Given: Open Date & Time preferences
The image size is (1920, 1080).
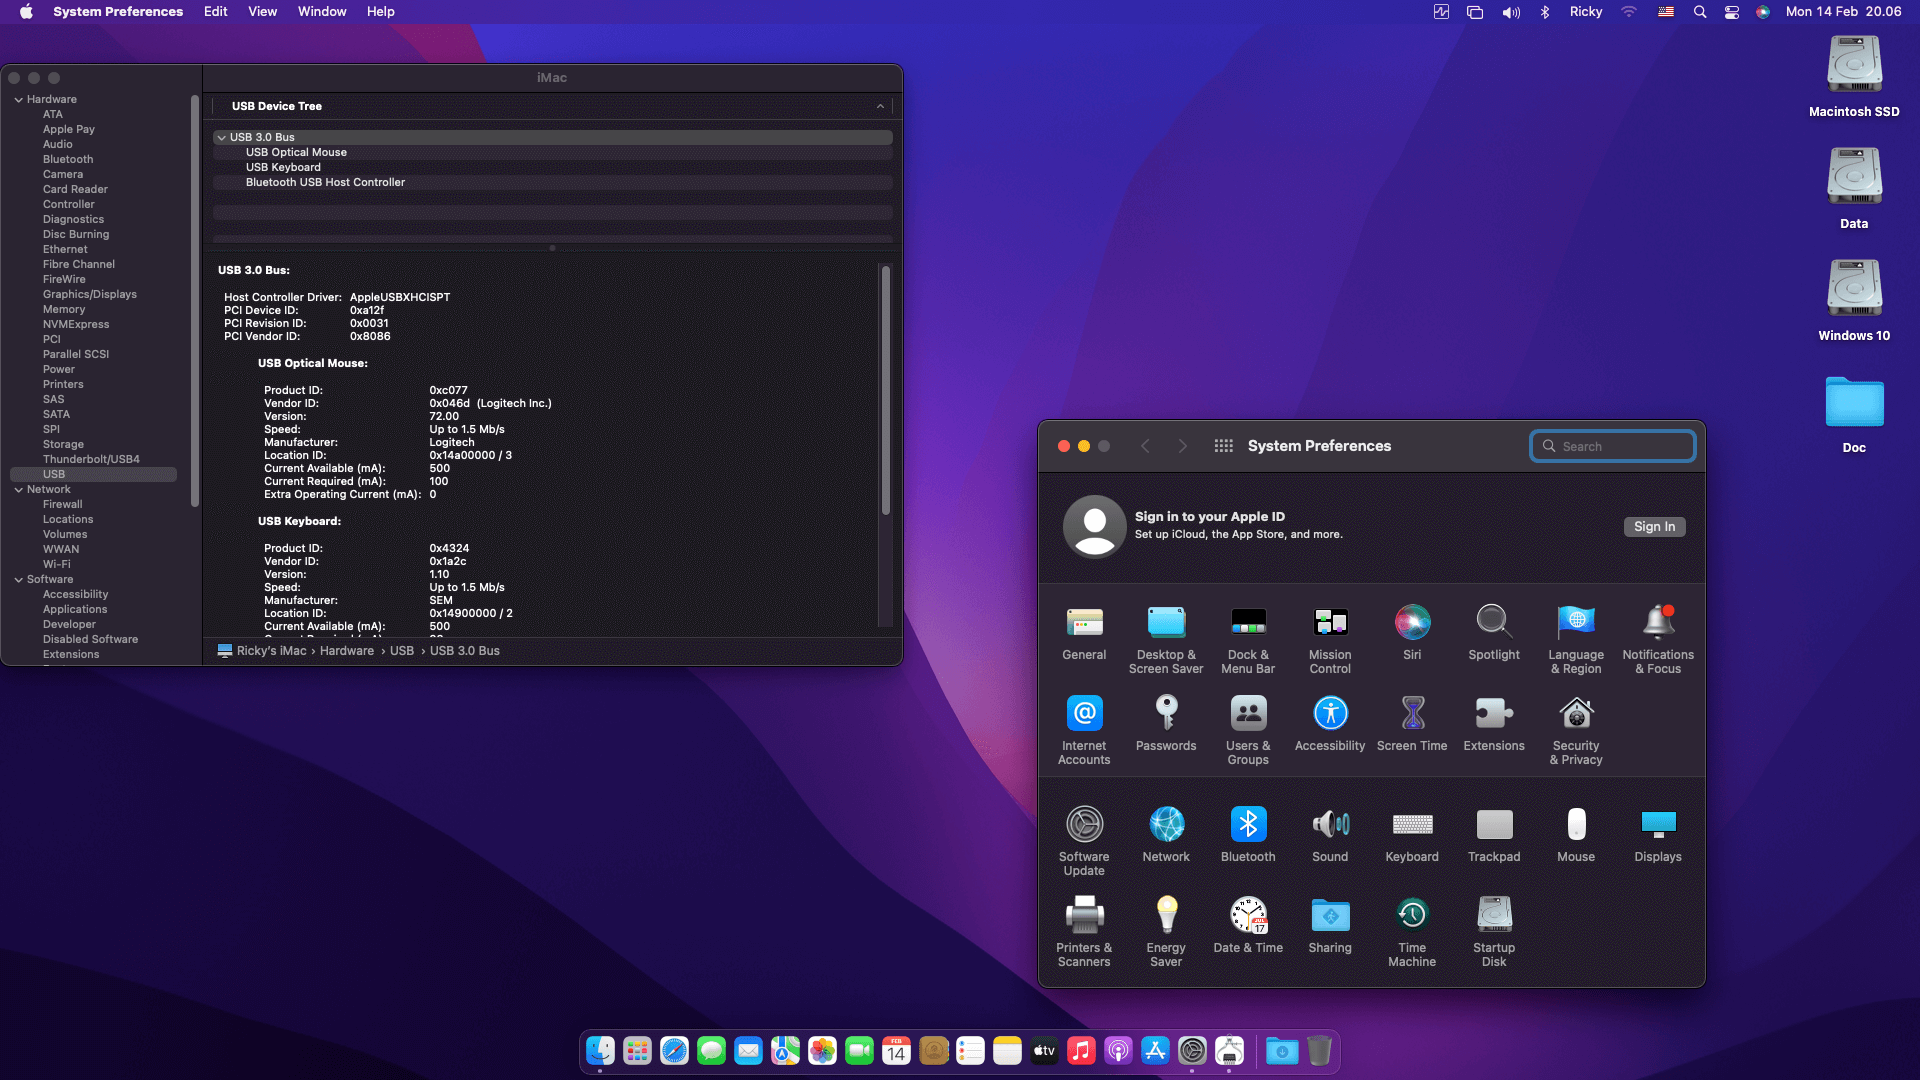Looking at the screenshot, I should click(x=1248, y=926).
